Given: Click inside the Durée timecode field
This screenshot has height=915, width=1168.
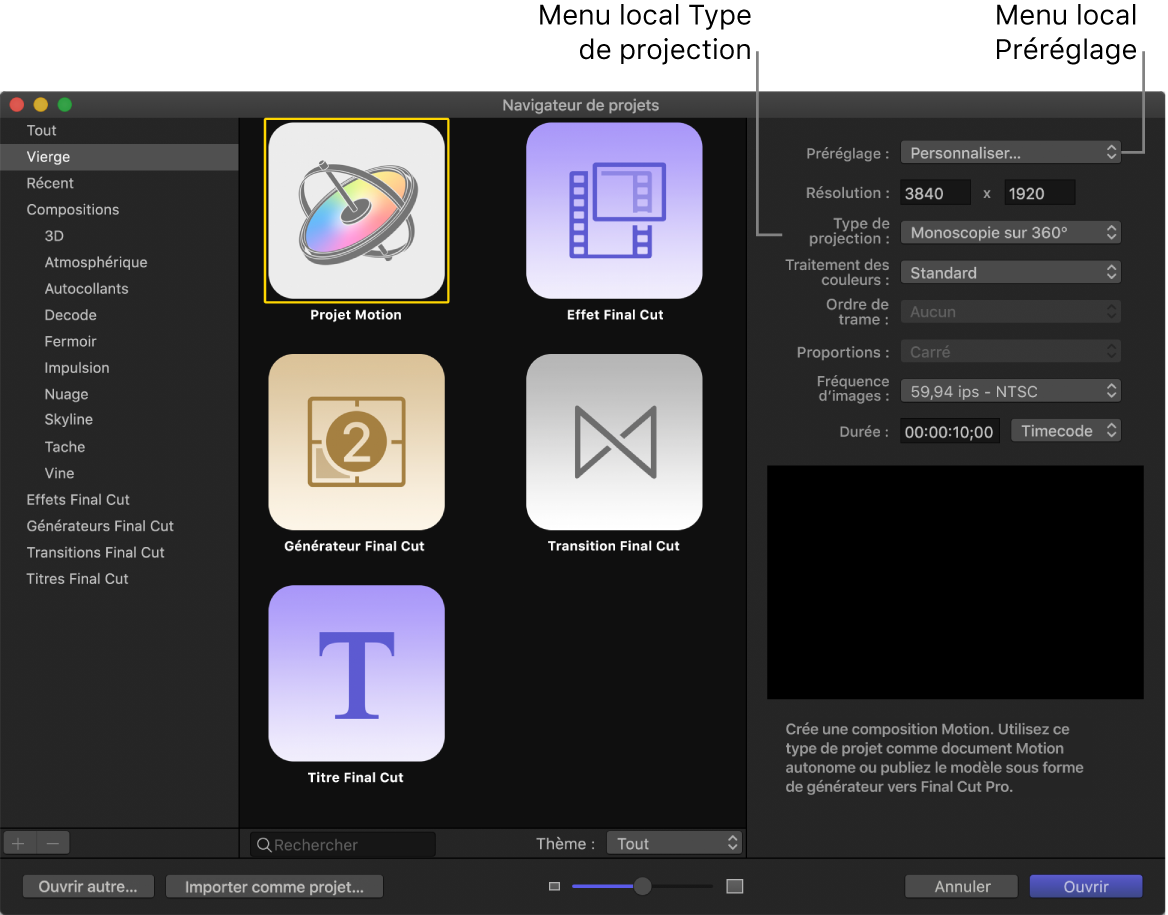Looking at the screenshot, I should pos(949,430).
